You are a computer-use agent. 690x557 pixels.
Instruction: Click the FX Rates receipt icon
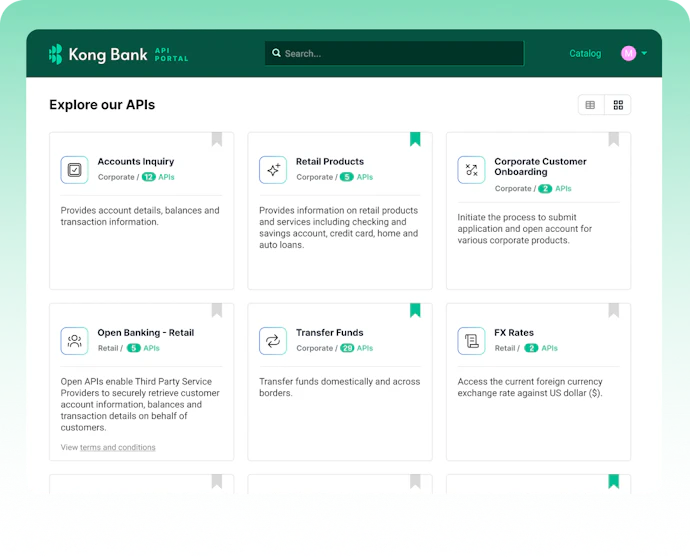[471, 341]
